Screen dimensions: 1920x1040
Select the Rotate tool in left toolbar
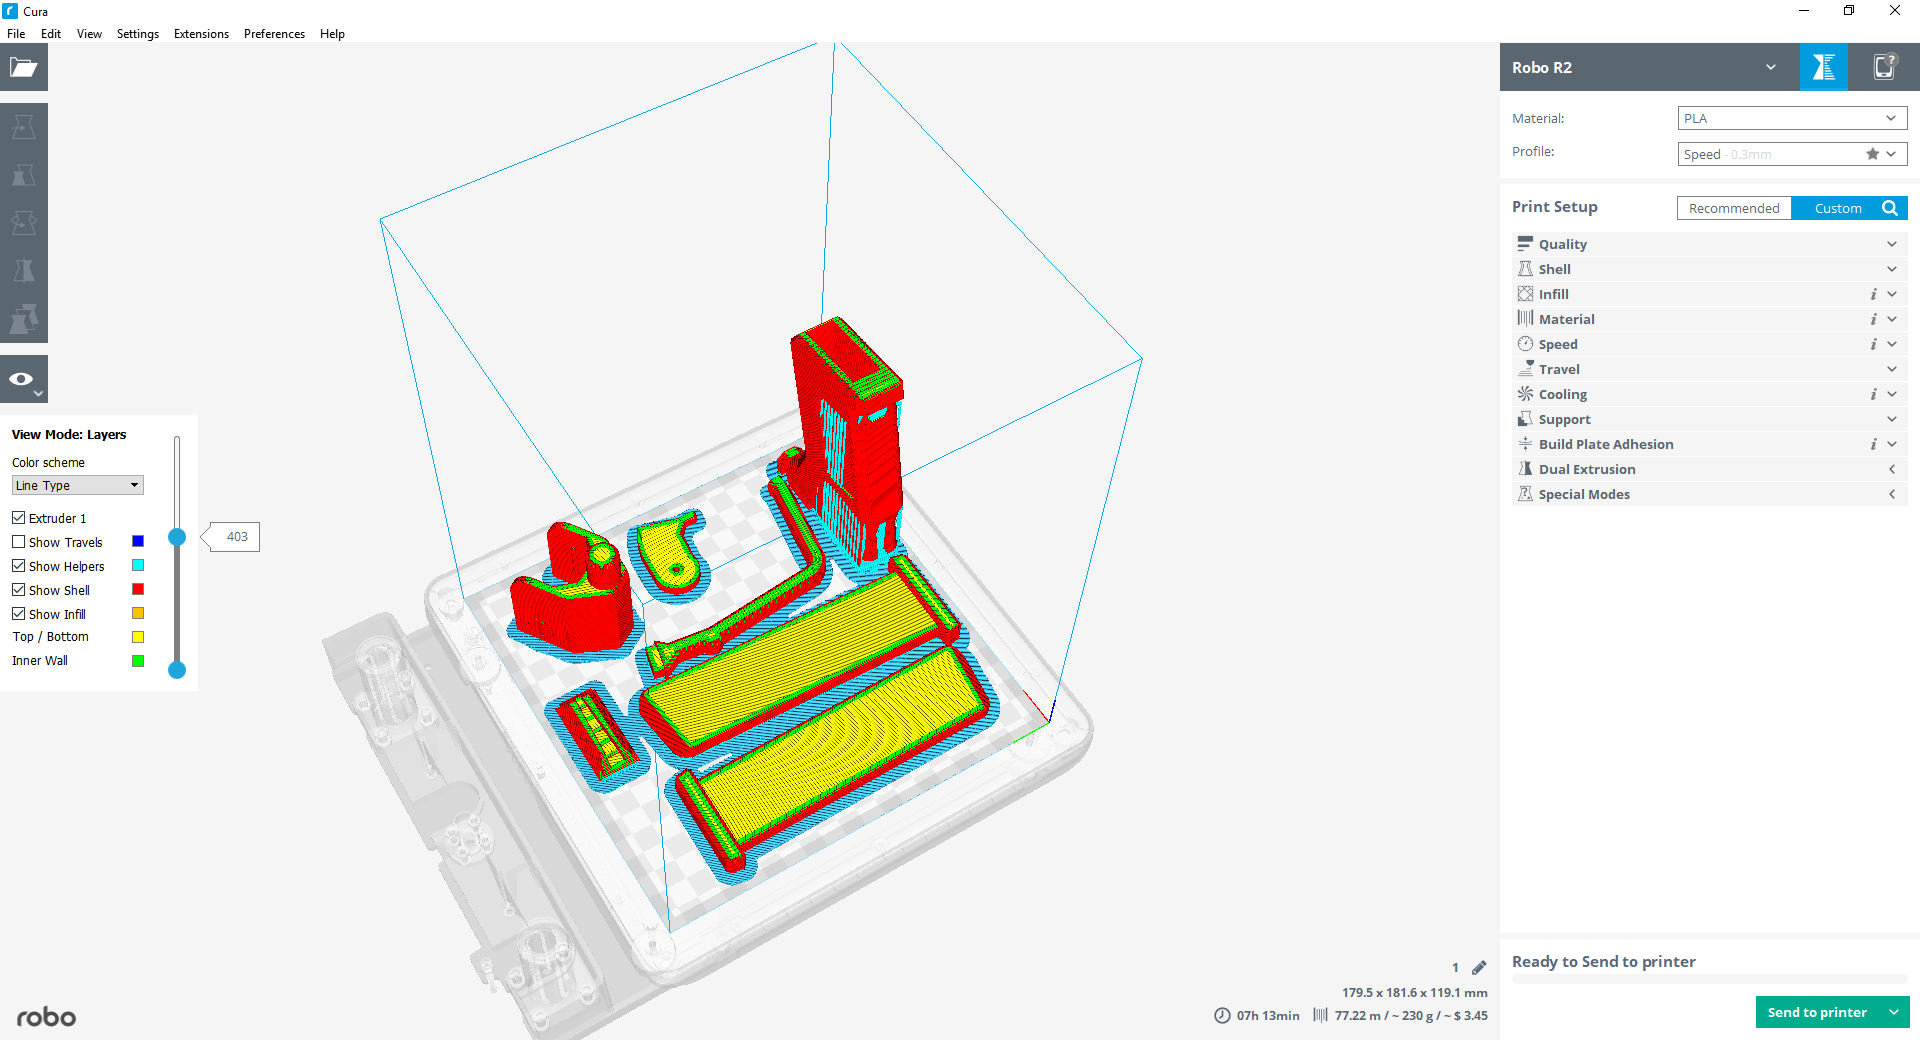click(x=24, y=223)
